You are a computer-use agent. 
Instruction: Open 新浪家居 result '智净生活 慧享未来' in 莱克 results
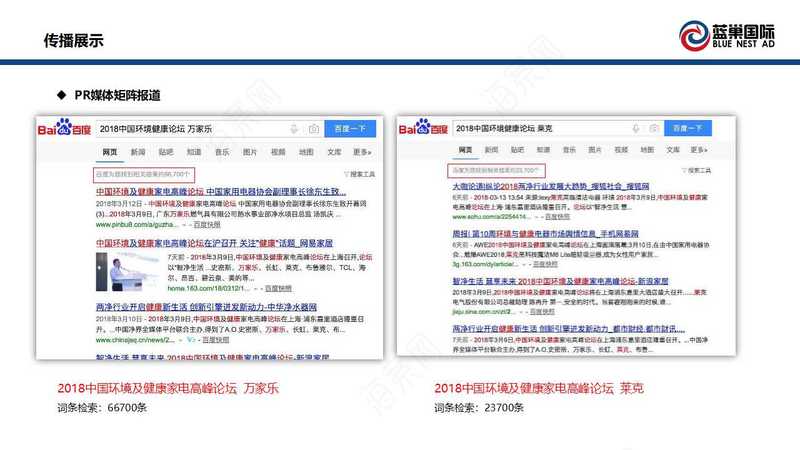[560, 281]
